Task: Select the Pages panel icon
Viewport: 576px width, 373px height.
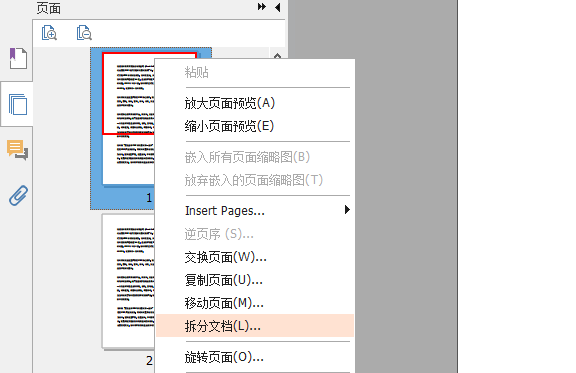Action: click(18, 104)
